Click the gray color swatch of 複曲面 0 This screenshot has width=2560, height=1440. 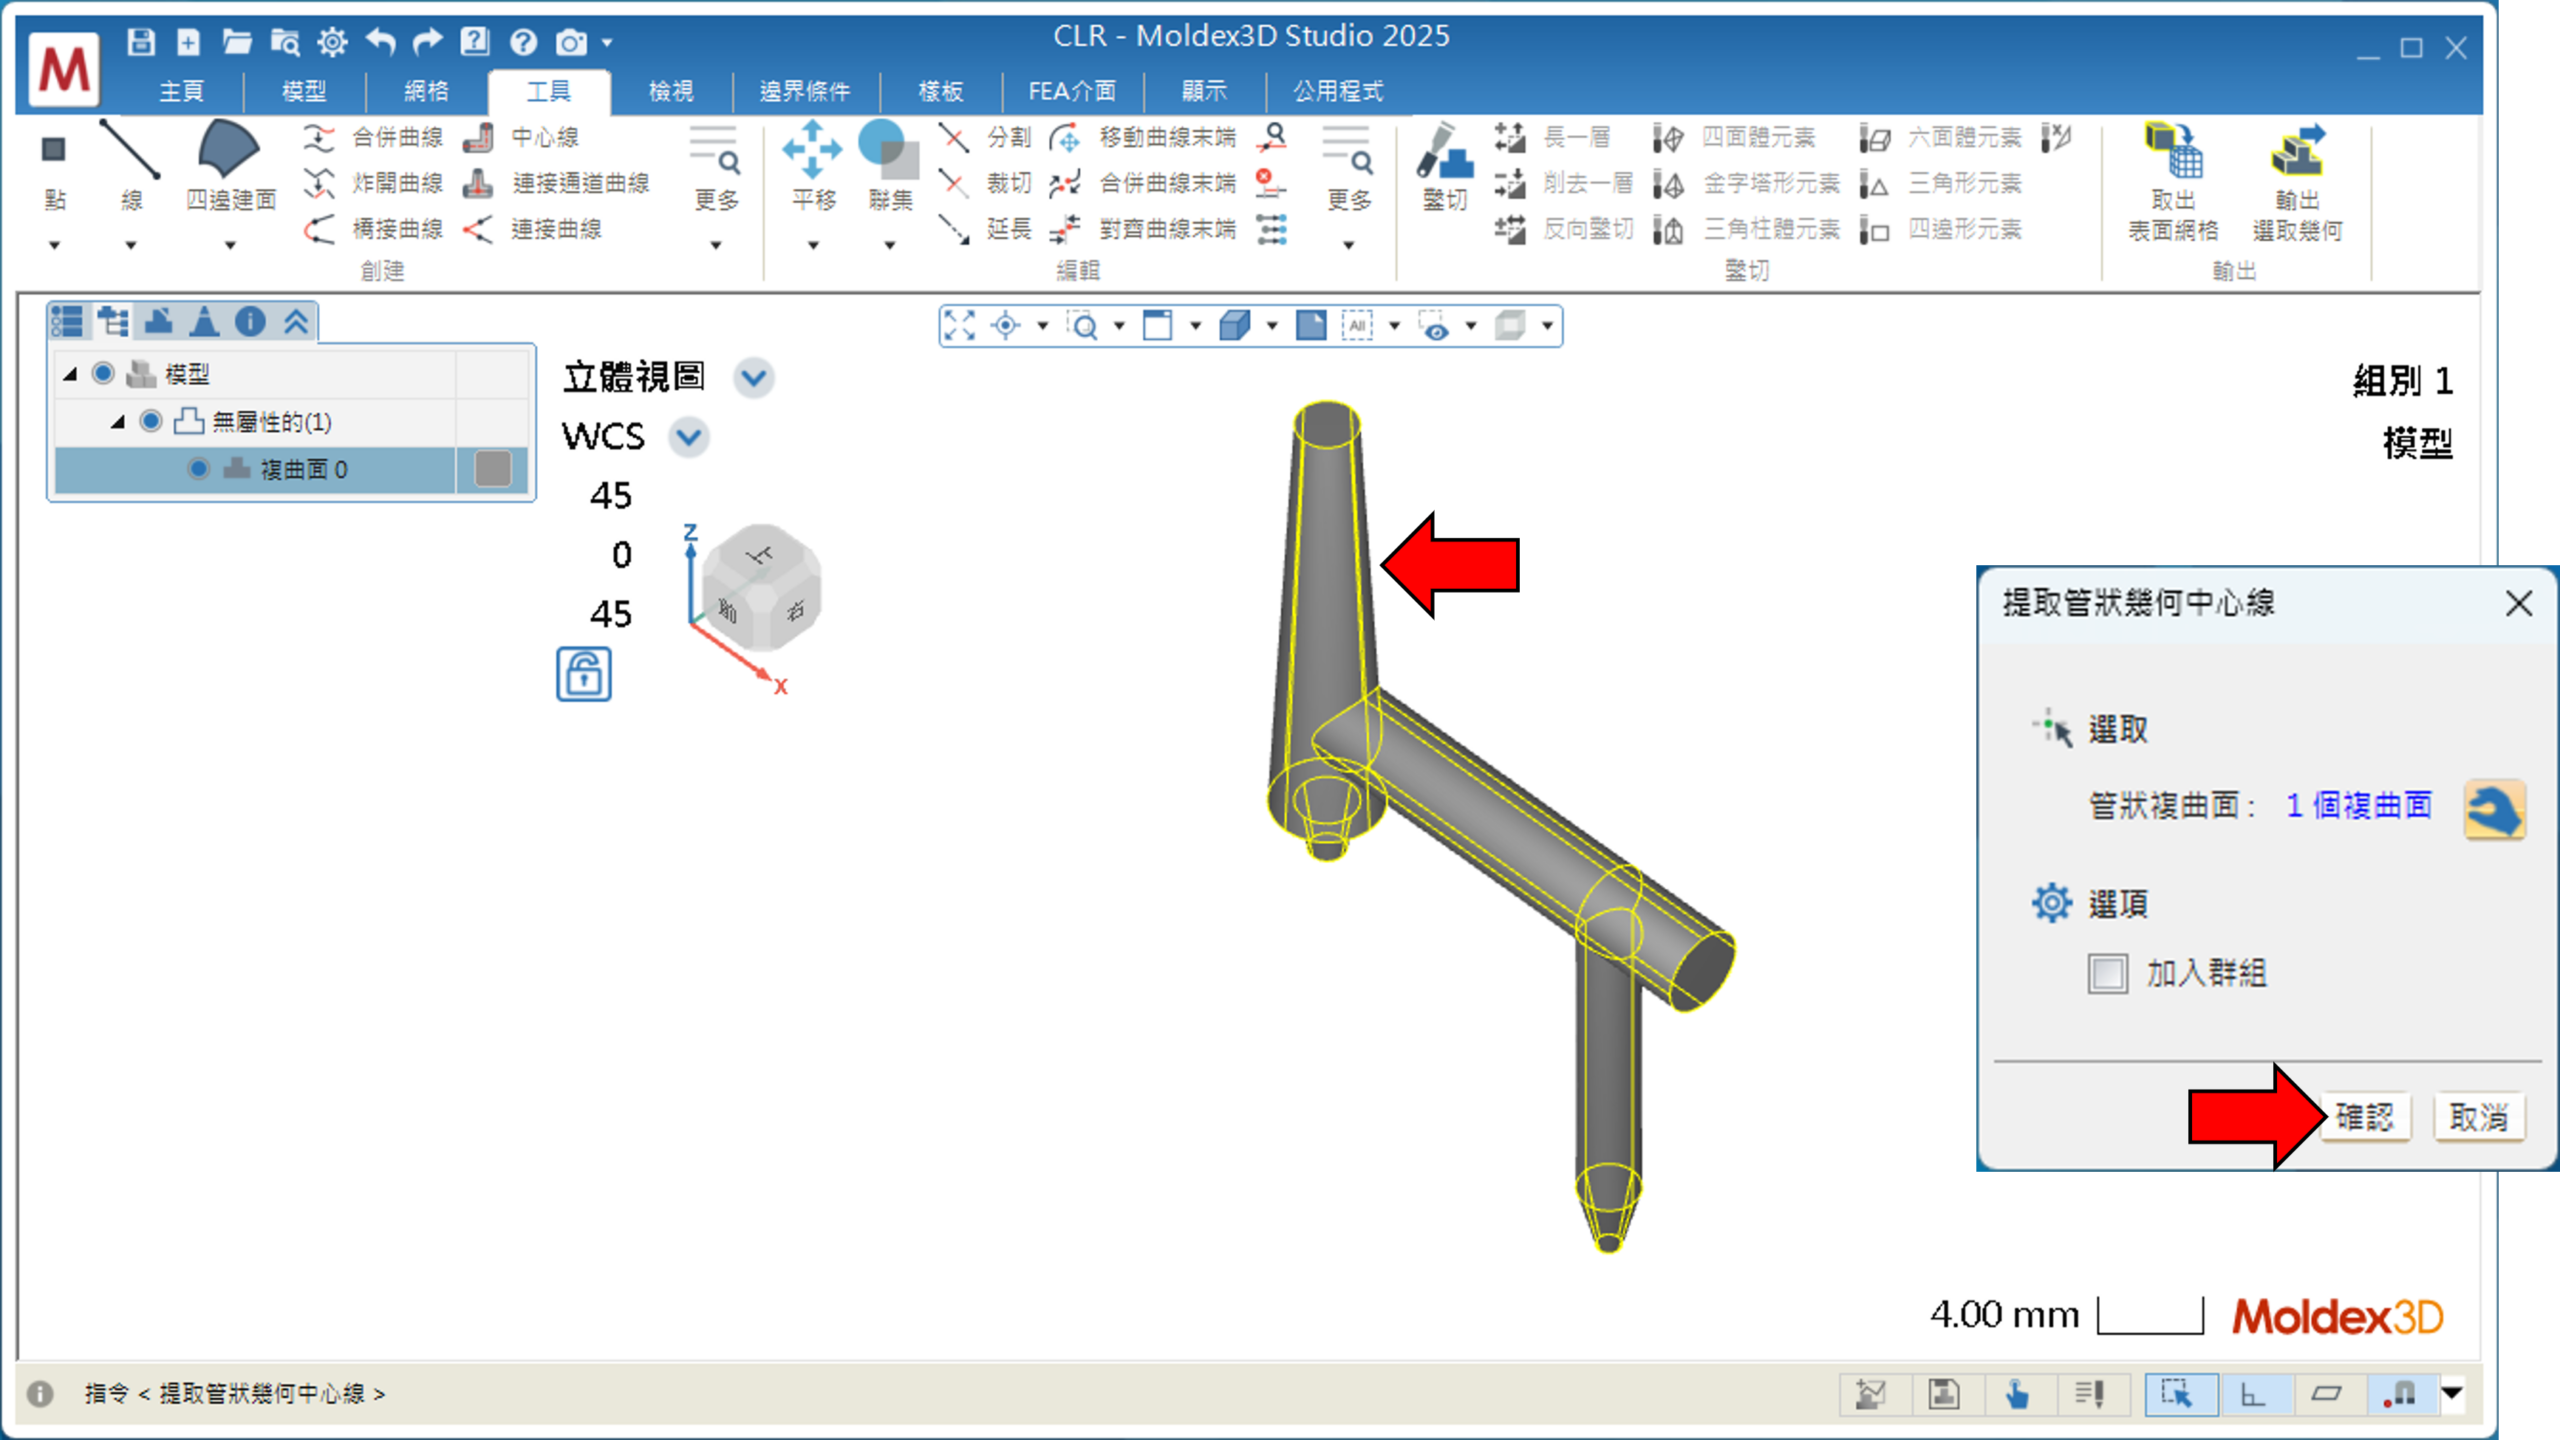[x=492, y=469]
